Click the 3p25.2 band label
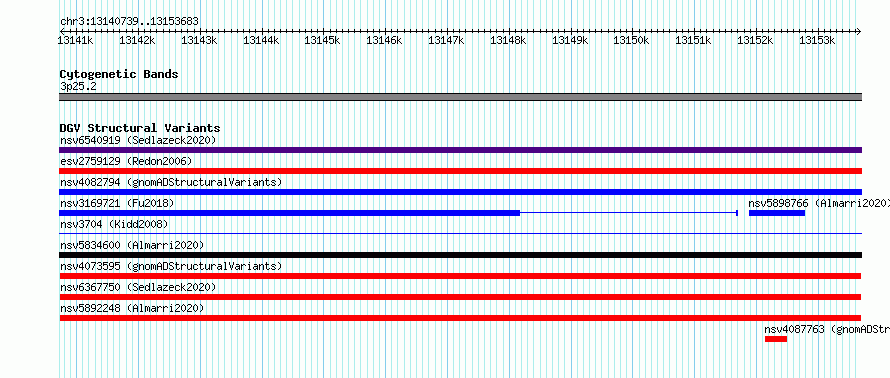Image resolution: width=890 pixels, height=378 pixels. 78,86
